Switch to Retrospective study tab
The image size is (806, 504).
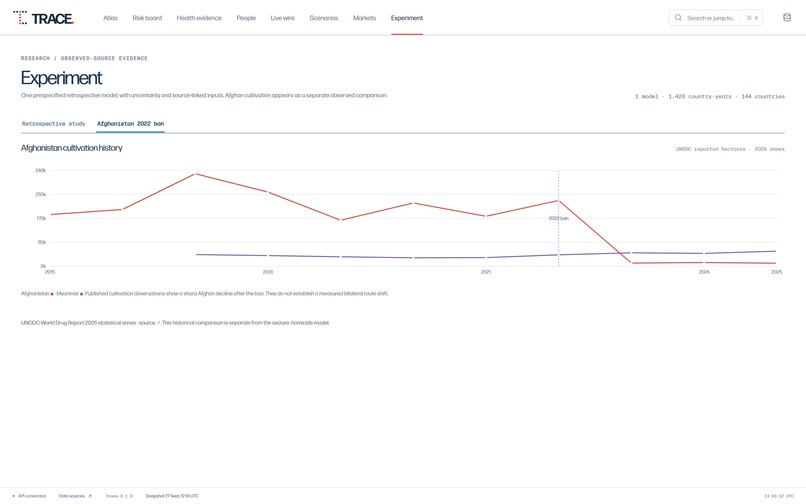pos(53,124)
